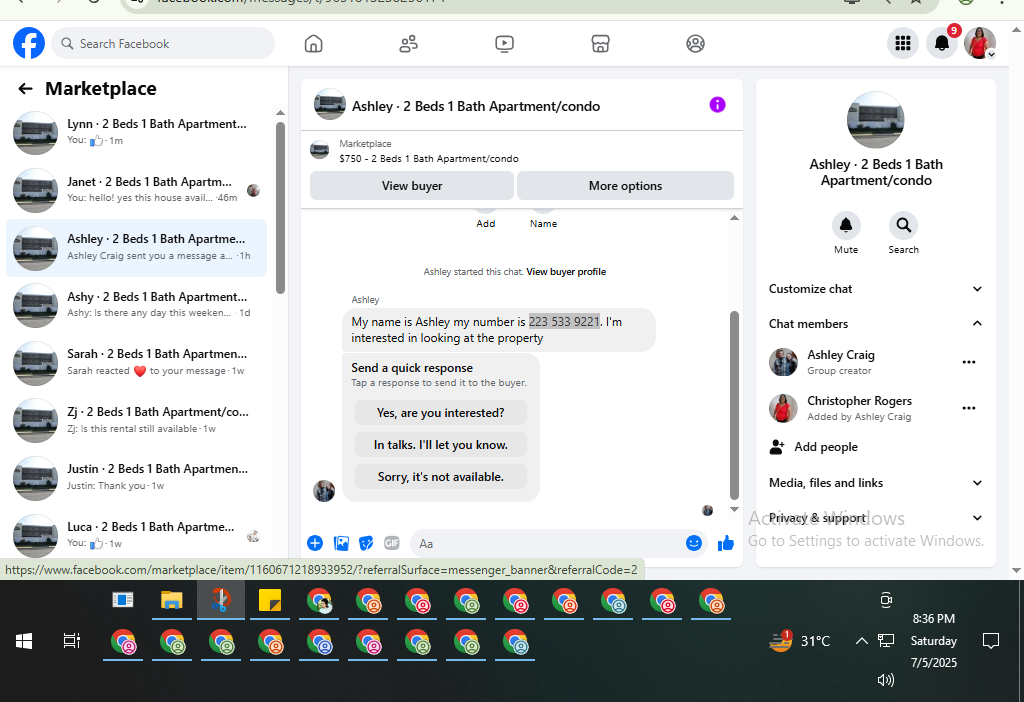Open the account profile picture menu

pyautogui.click(x=980, y=43)
